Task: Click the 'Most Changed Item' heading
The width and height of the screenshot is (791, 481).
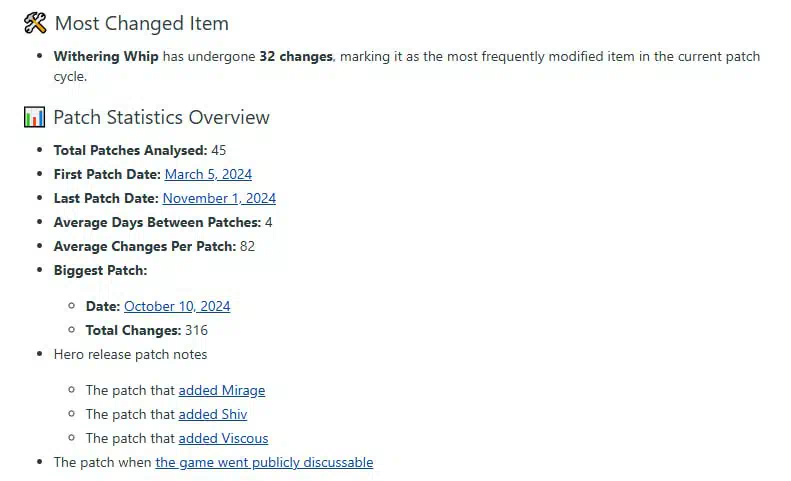Action: point(142,24)
